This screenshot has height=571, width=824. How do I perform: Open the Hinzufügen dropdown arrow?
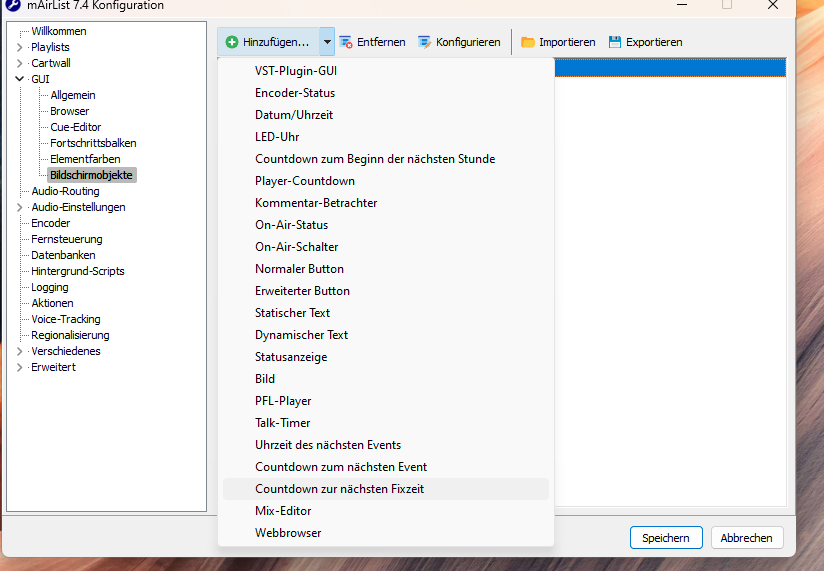pos(327,42)
